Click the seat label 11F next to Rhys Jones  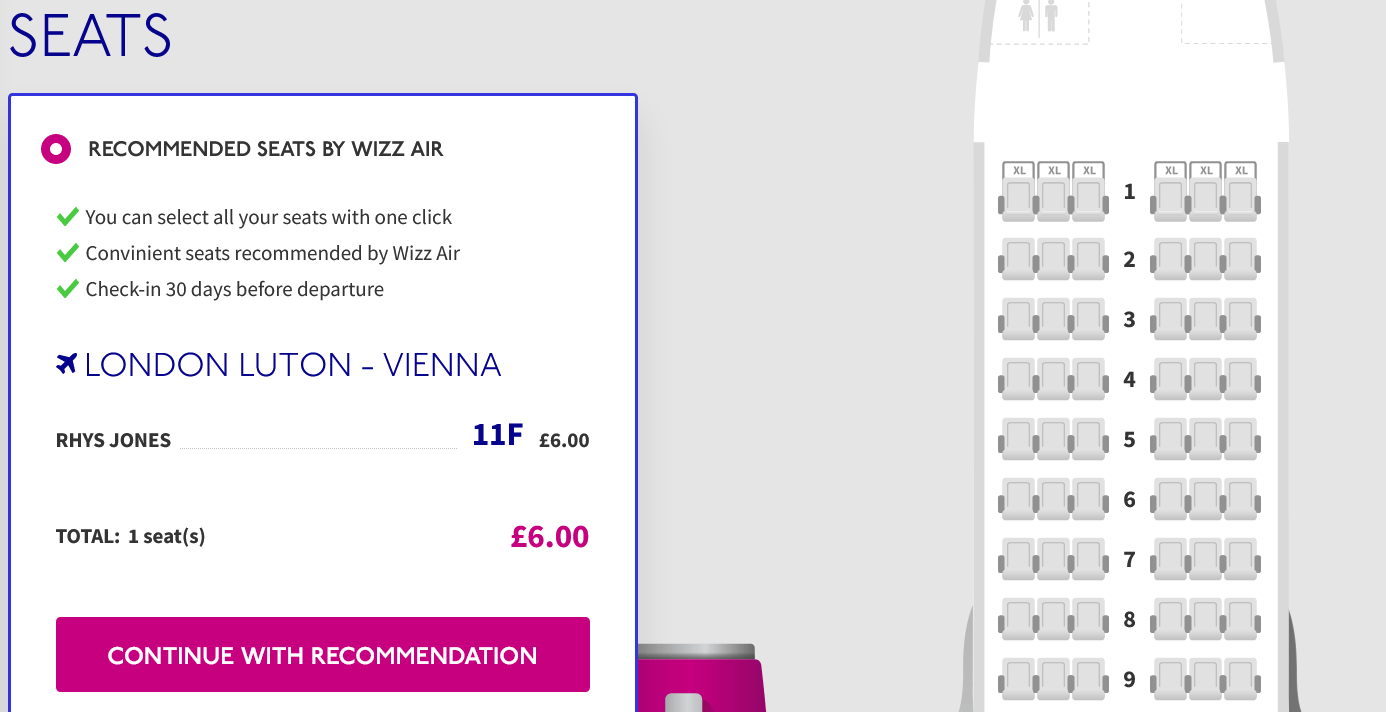[x=497, y=434]
